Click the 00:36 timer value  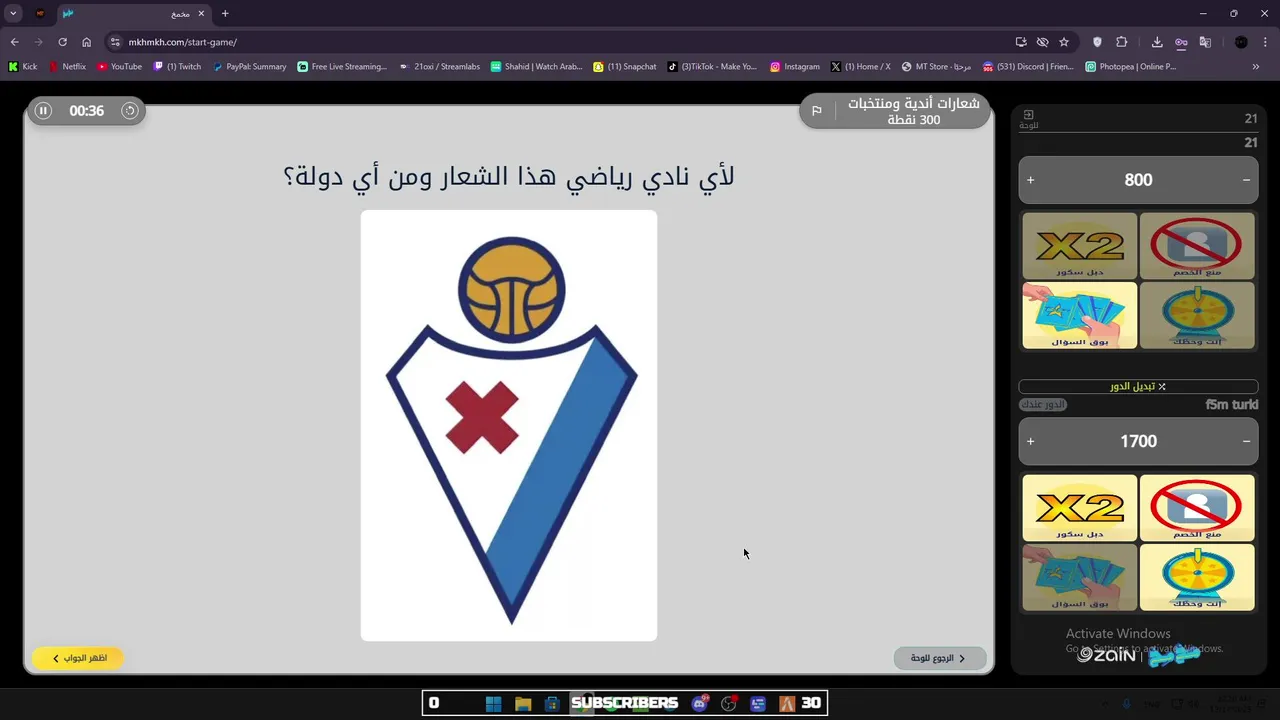pos(86,111)
